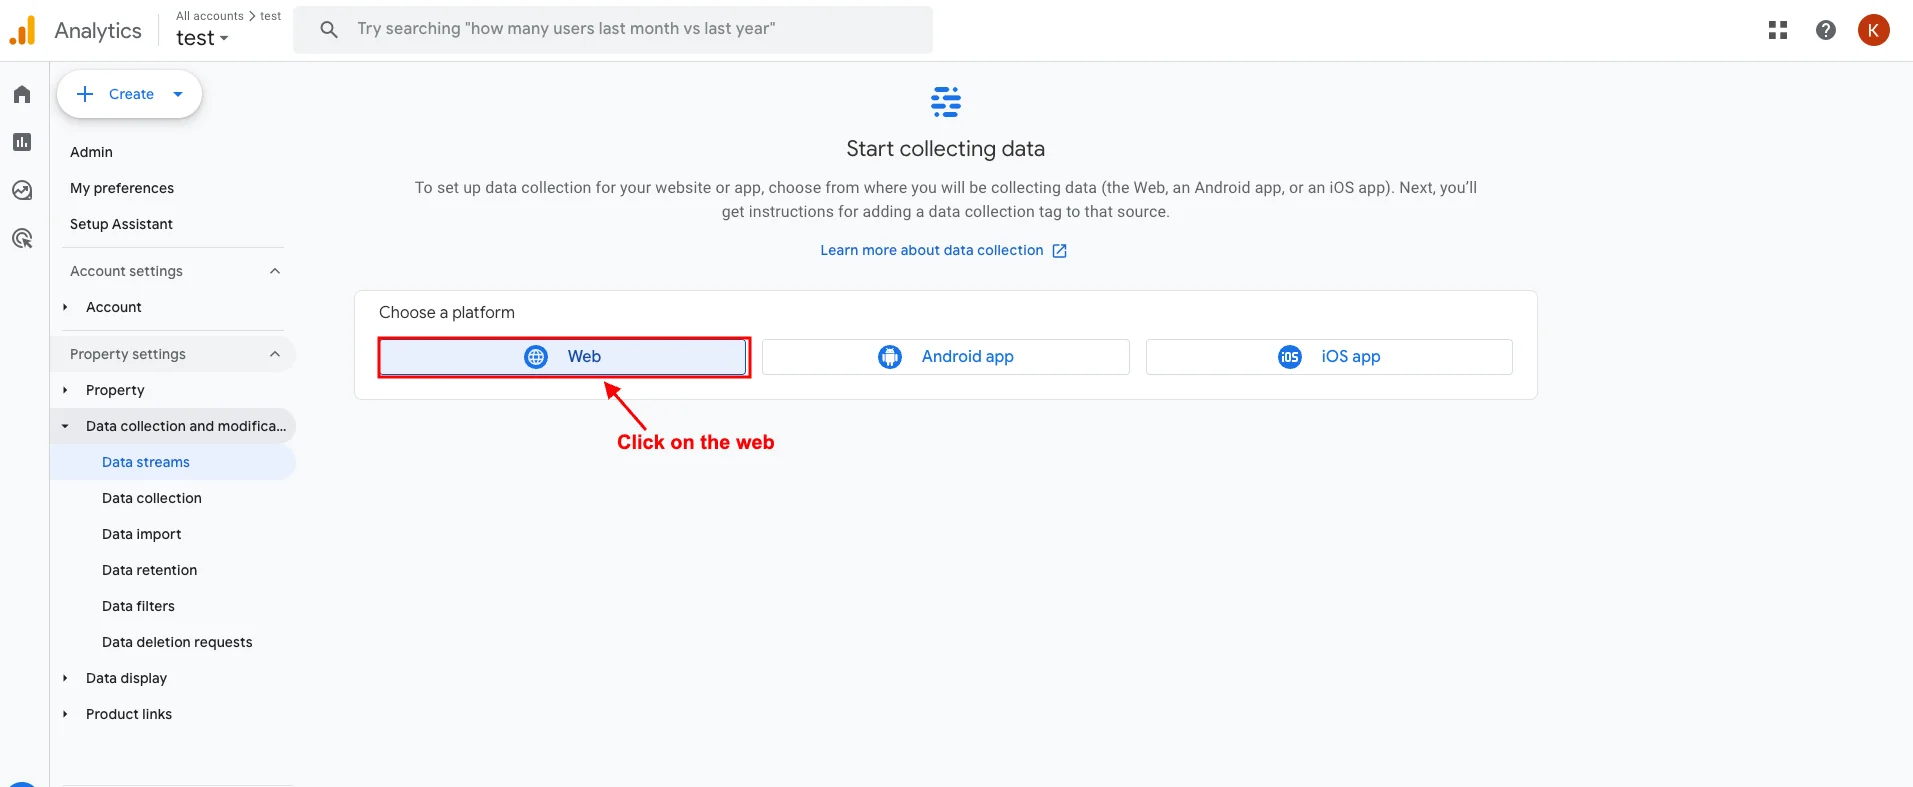
Task: Open the Reports bar chart icon
Action: pyautogui.click(x=22, y=142)
